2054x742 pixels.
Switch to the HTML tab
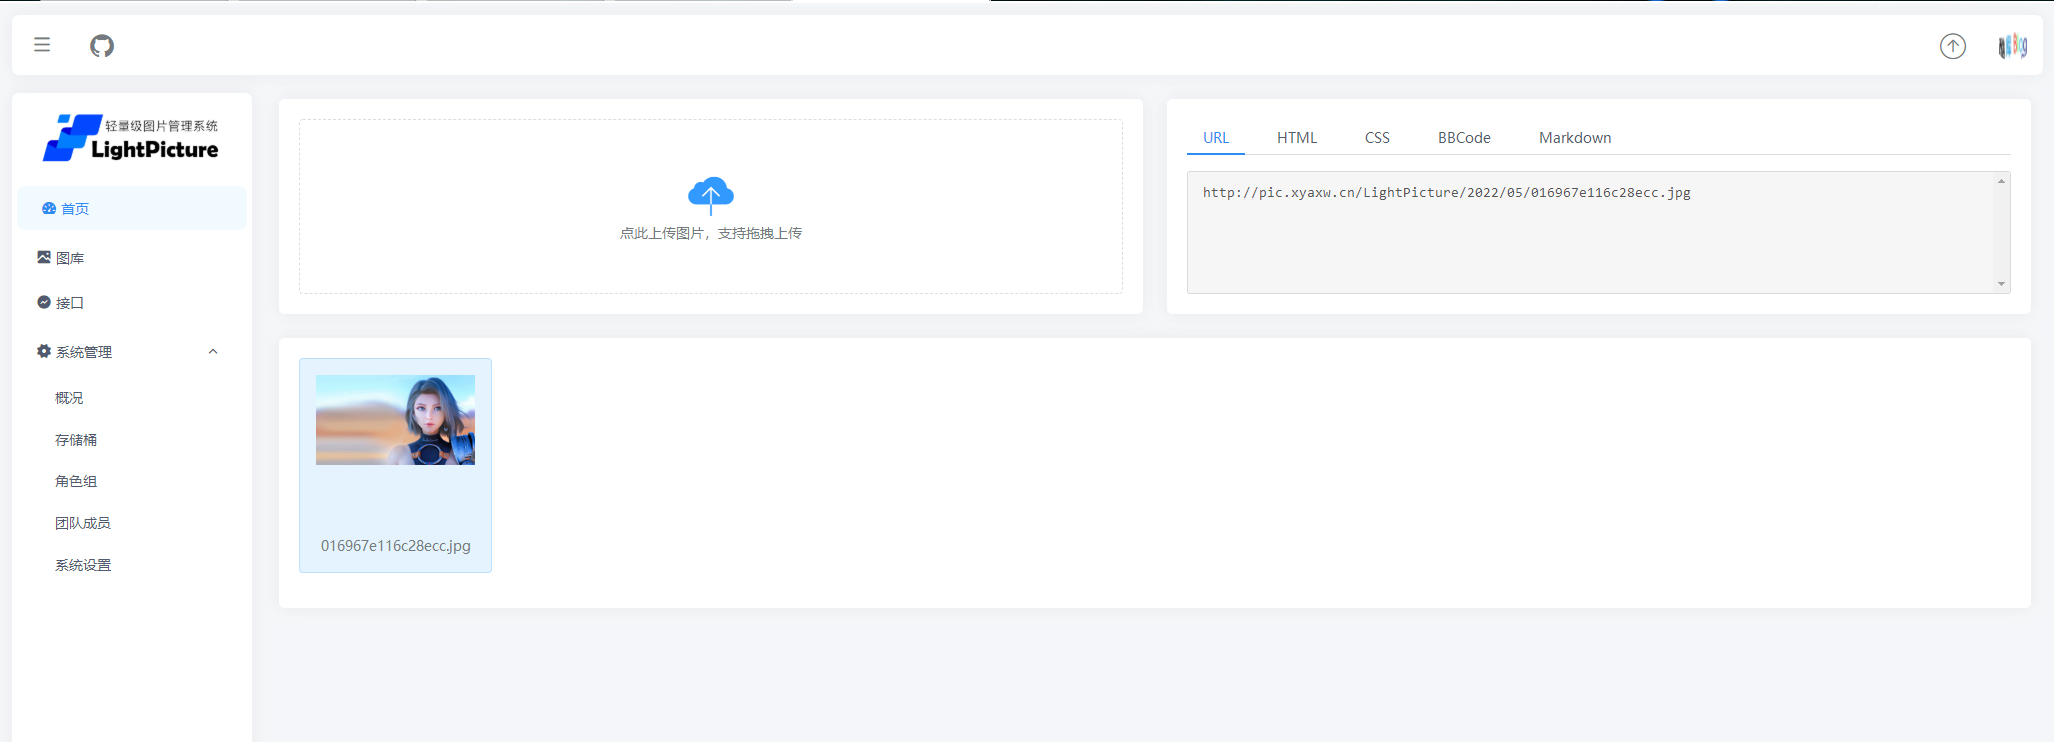point(1296,138)
